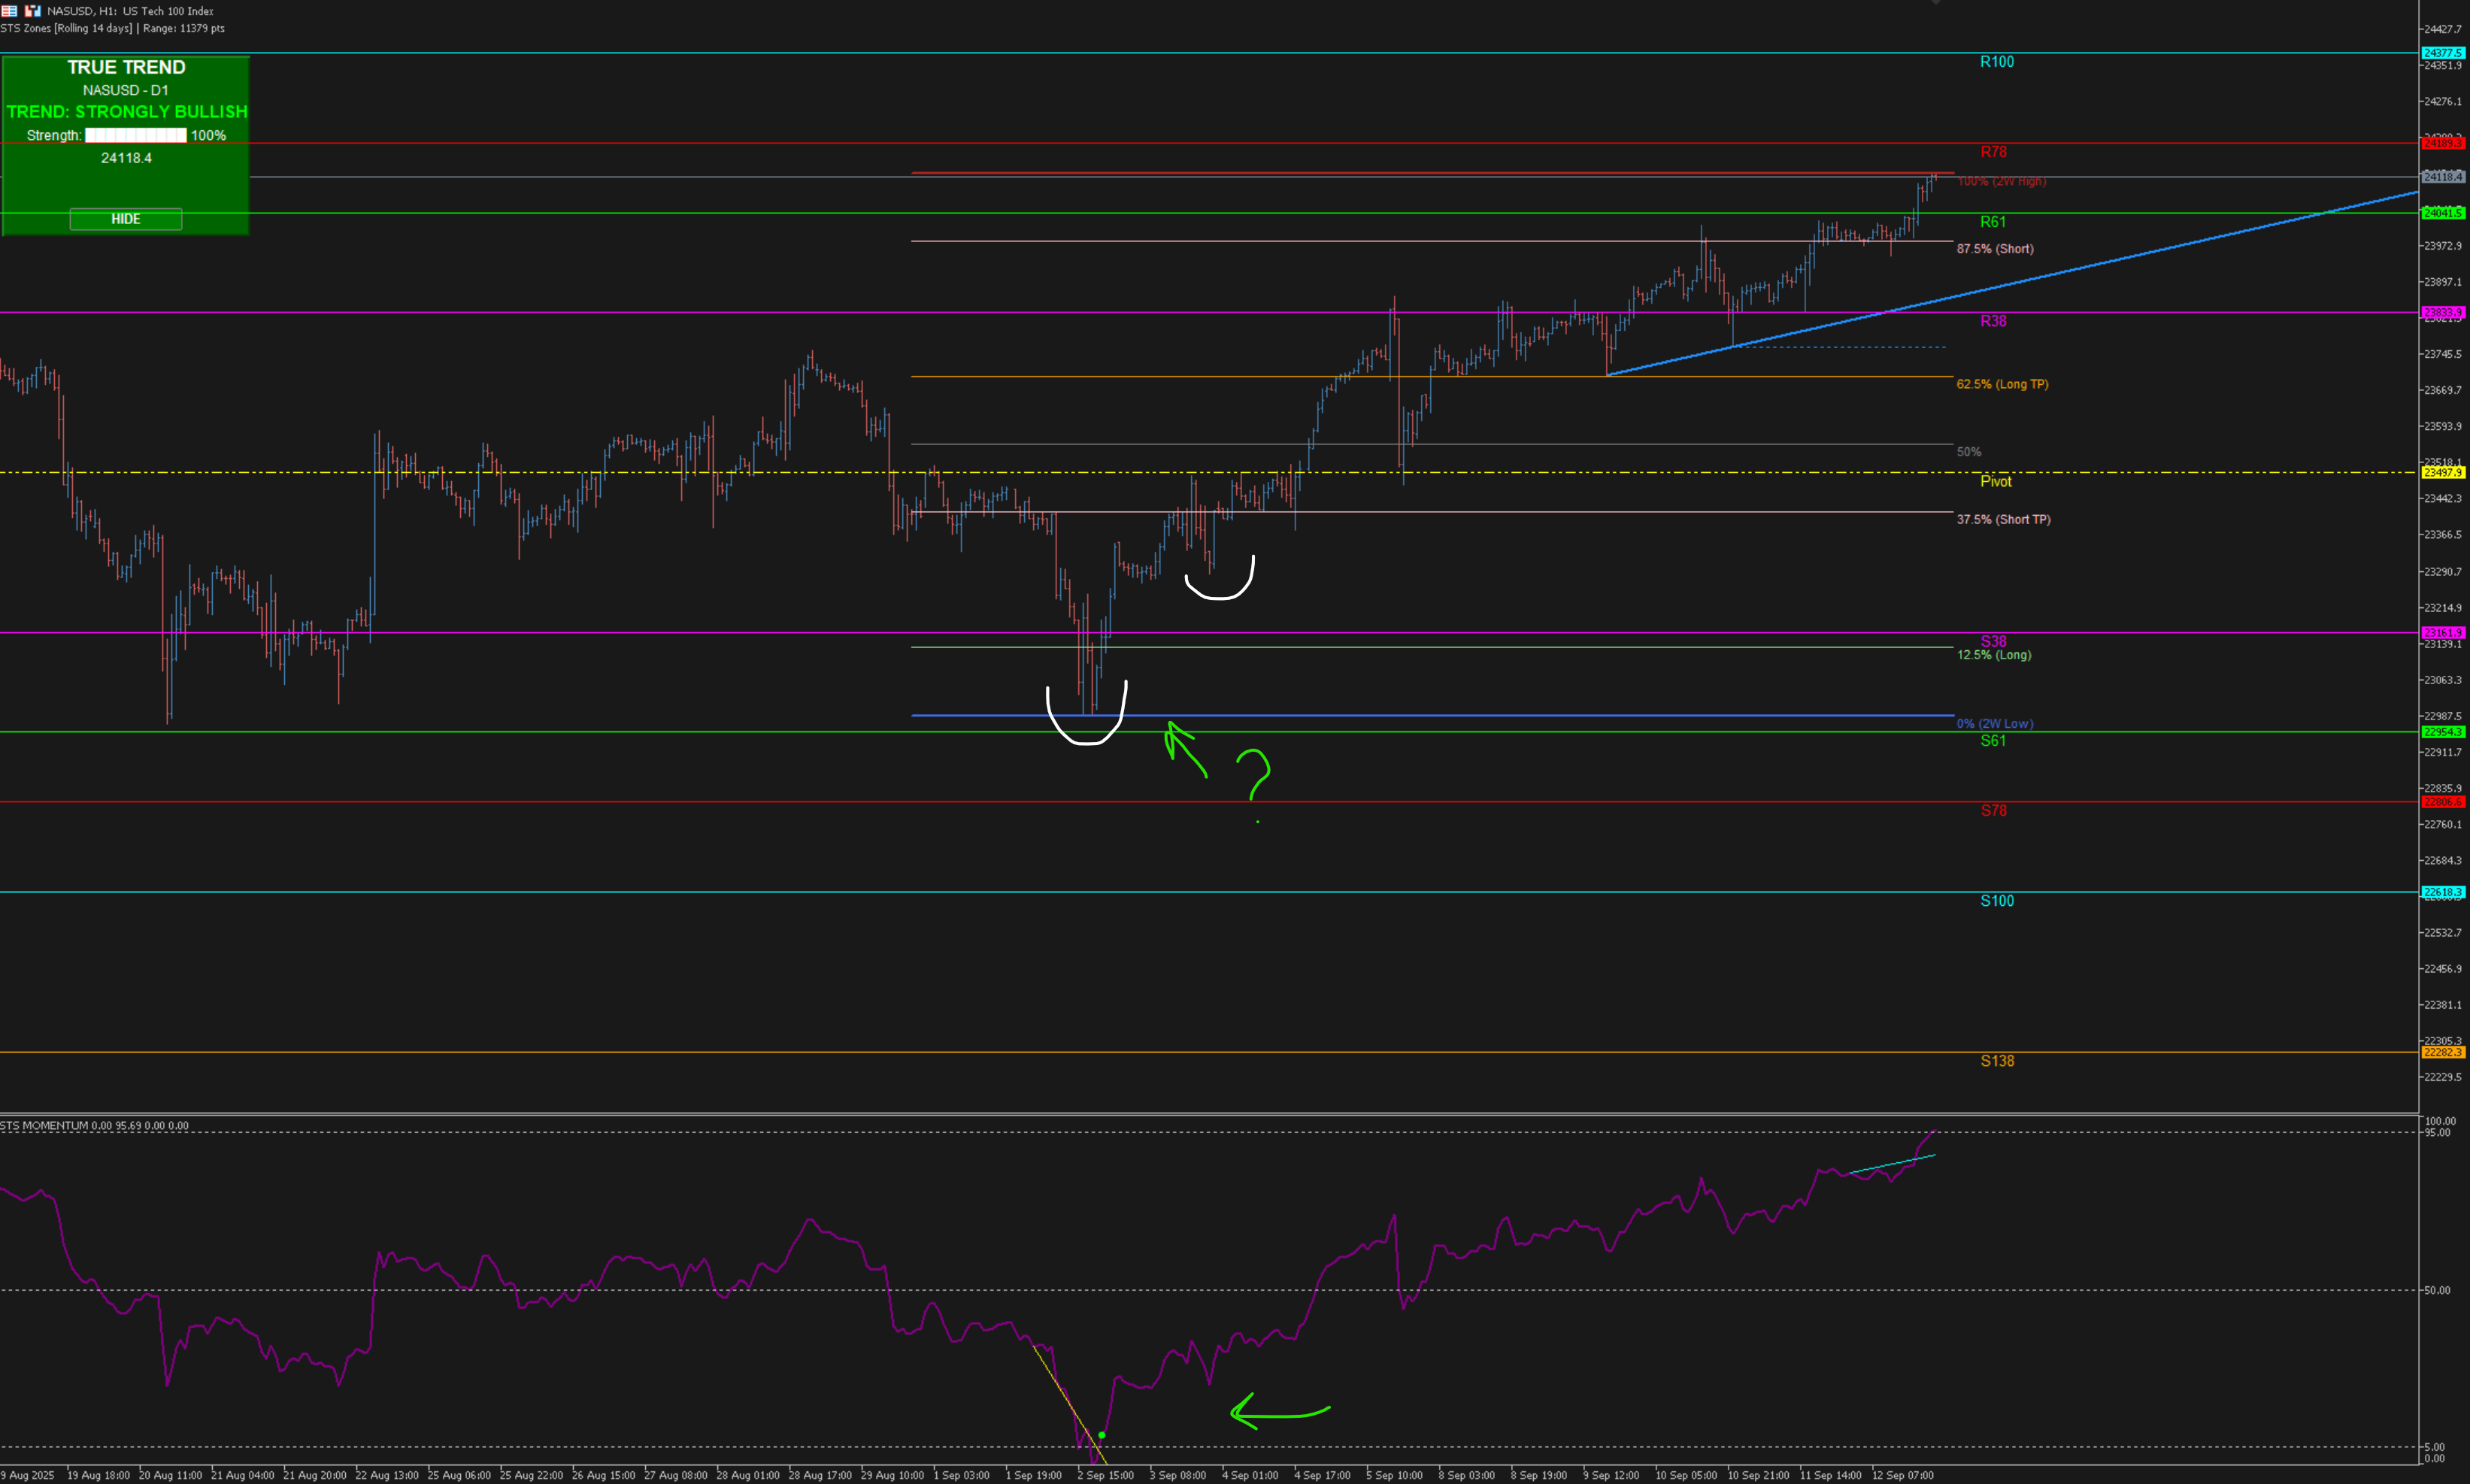The width and height of the screenshot is (2470, 1484).
Task: Click the HIDE button in True Trend panel
Action: 125,219
